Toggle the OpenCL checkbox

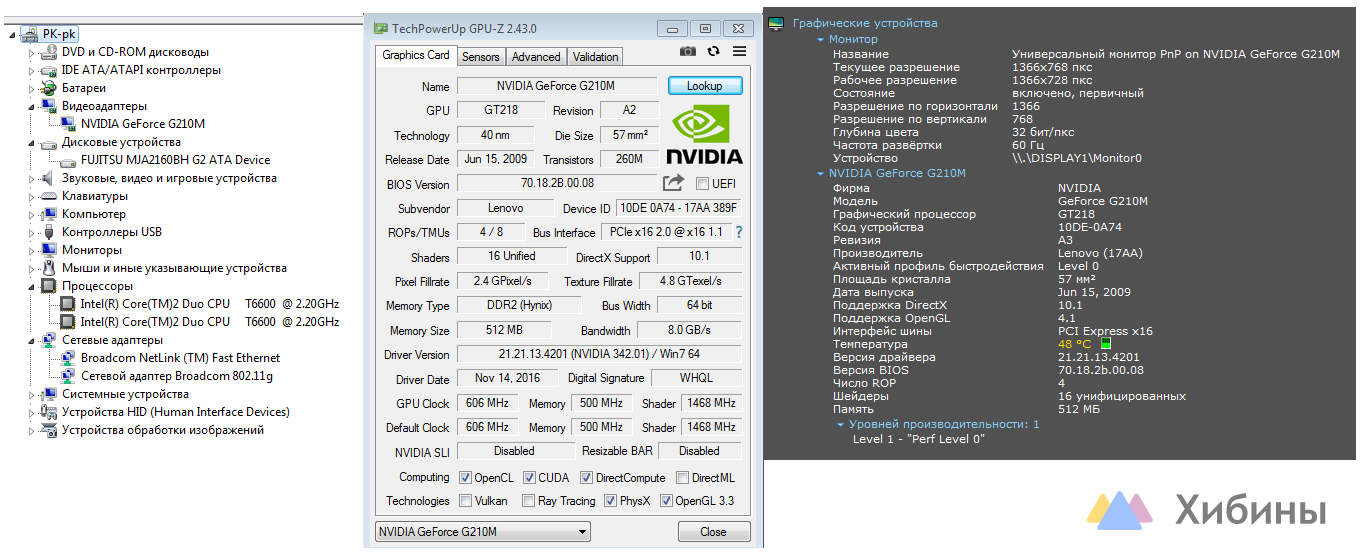pos(465,478)
